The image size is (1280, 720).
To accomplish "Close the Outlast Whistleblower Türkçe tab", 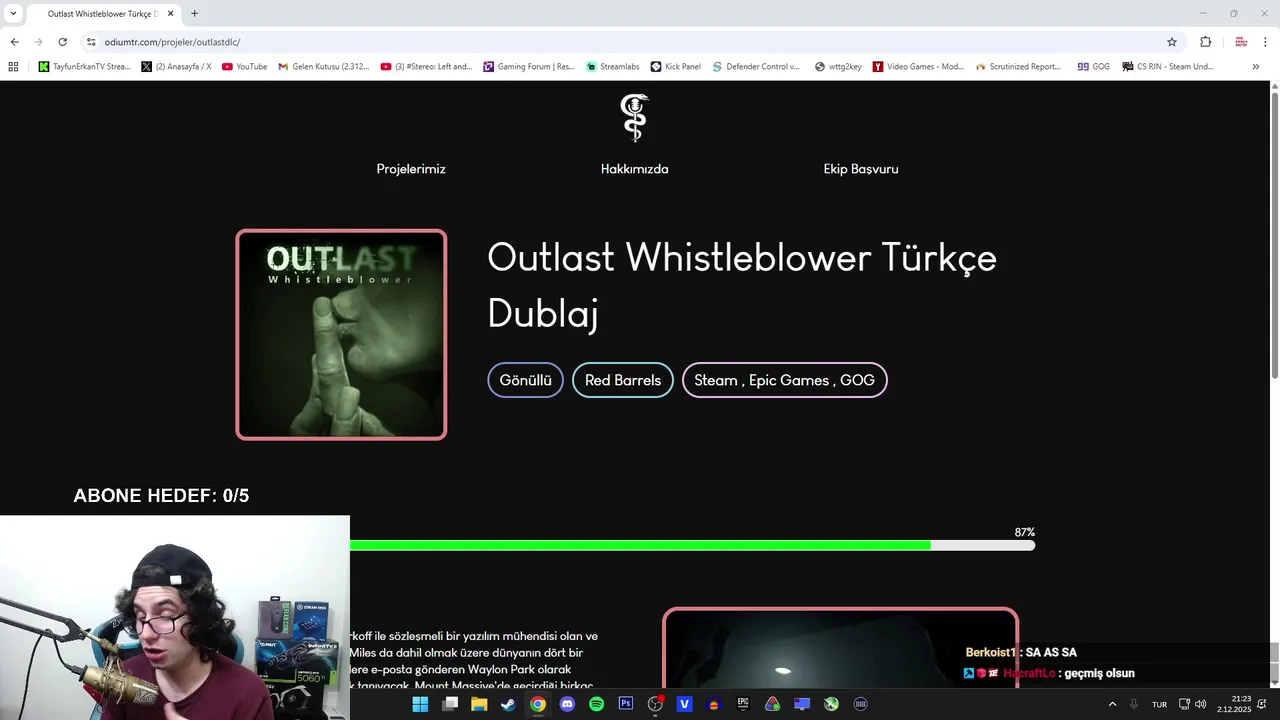I will pos(170,14).
